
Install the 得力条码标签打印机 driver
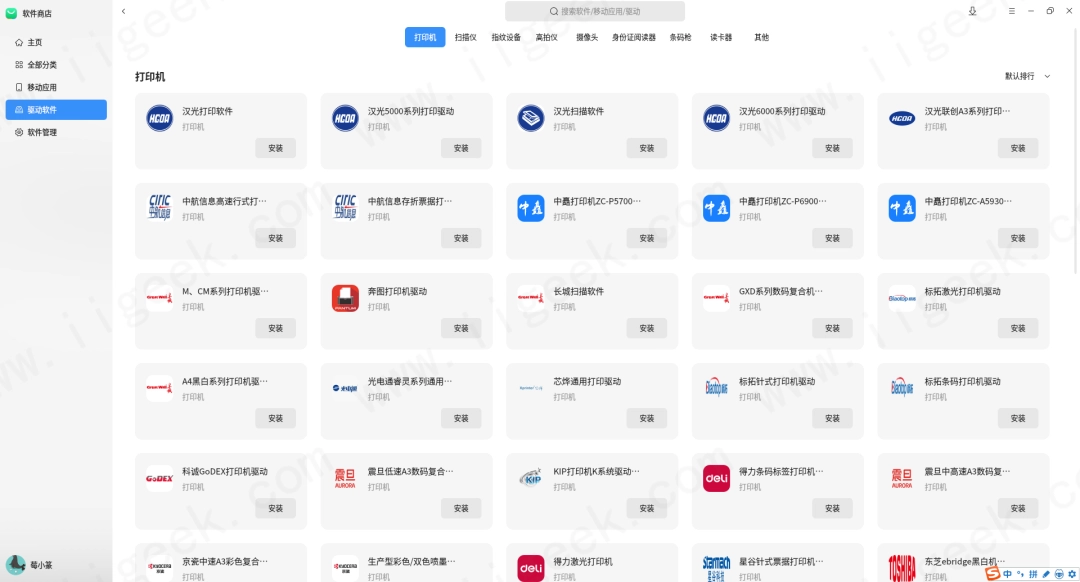(x=832, y=508)
